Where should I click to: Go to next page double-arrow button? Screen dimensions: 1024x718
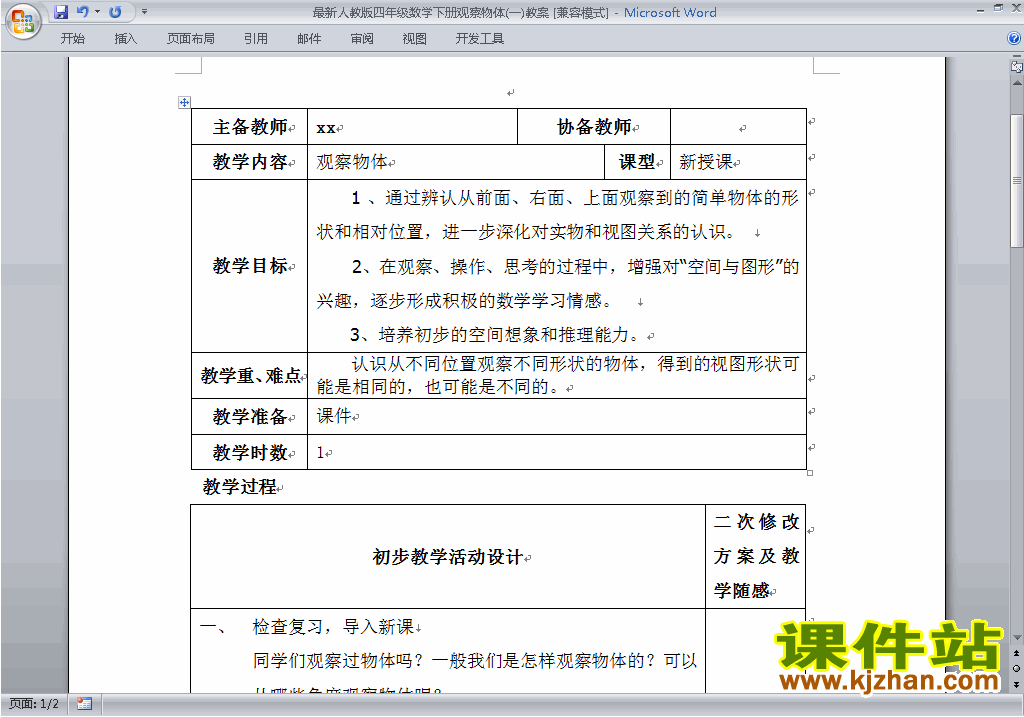tap(1016, 684)
